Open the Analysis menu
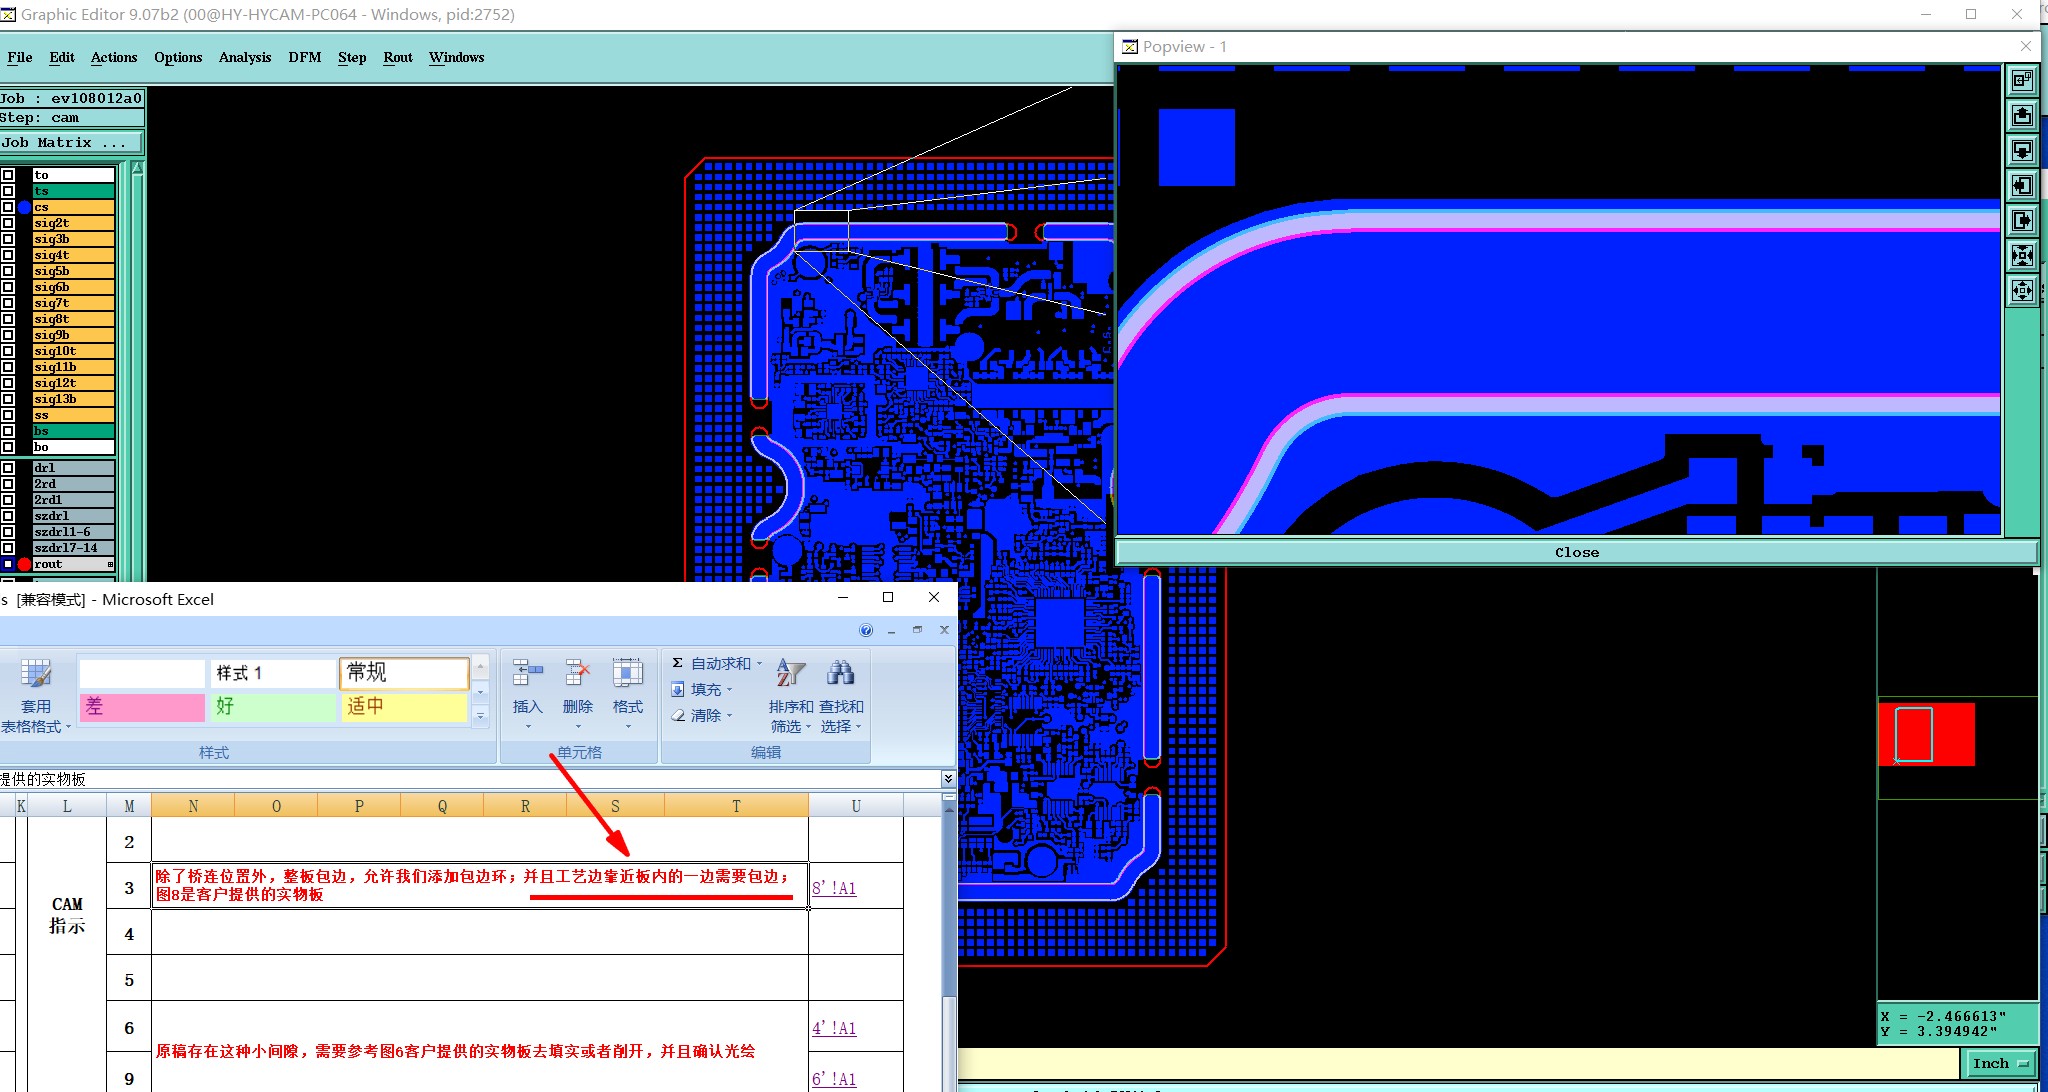This screenshot has width=2048, height=1092. click(x=245, y=57)
